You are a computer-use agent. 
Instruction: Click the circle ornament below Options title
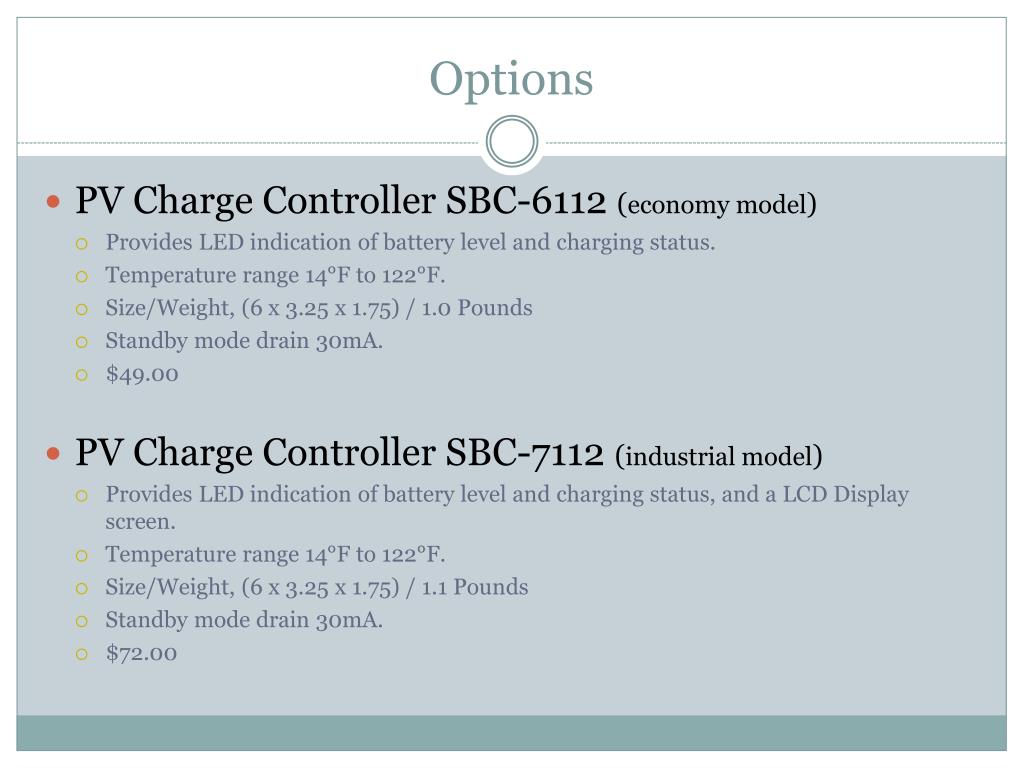click(x=512, y=141)
